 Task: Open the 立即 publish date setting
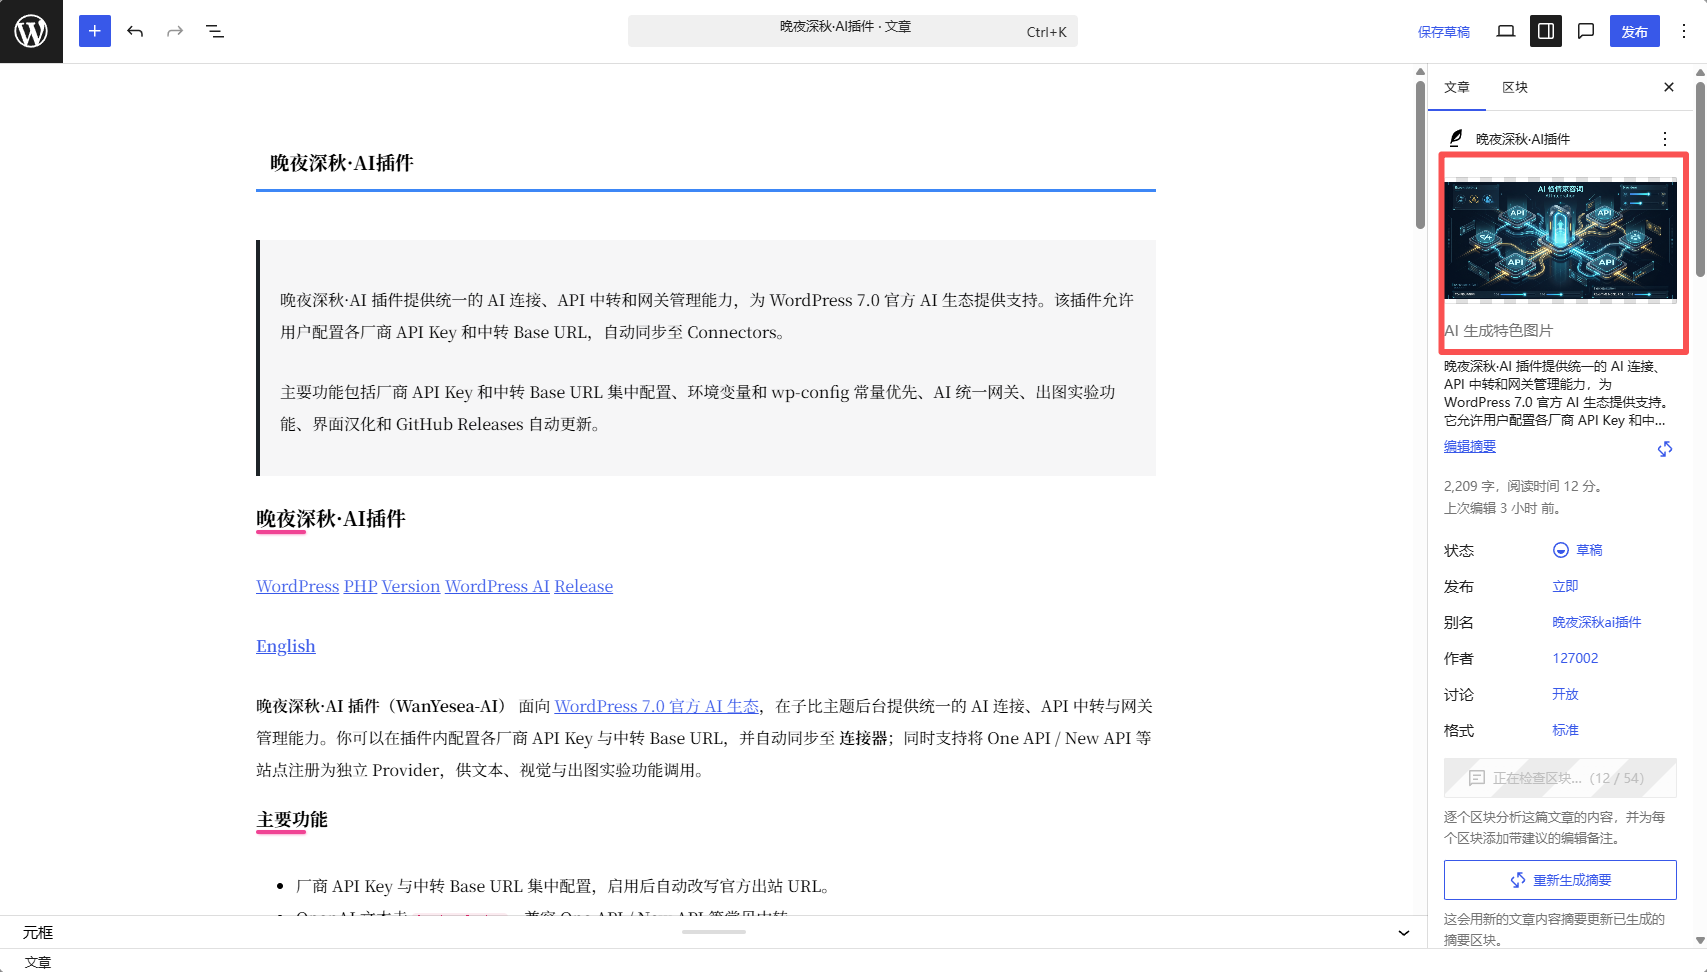tap(1565, 586)
